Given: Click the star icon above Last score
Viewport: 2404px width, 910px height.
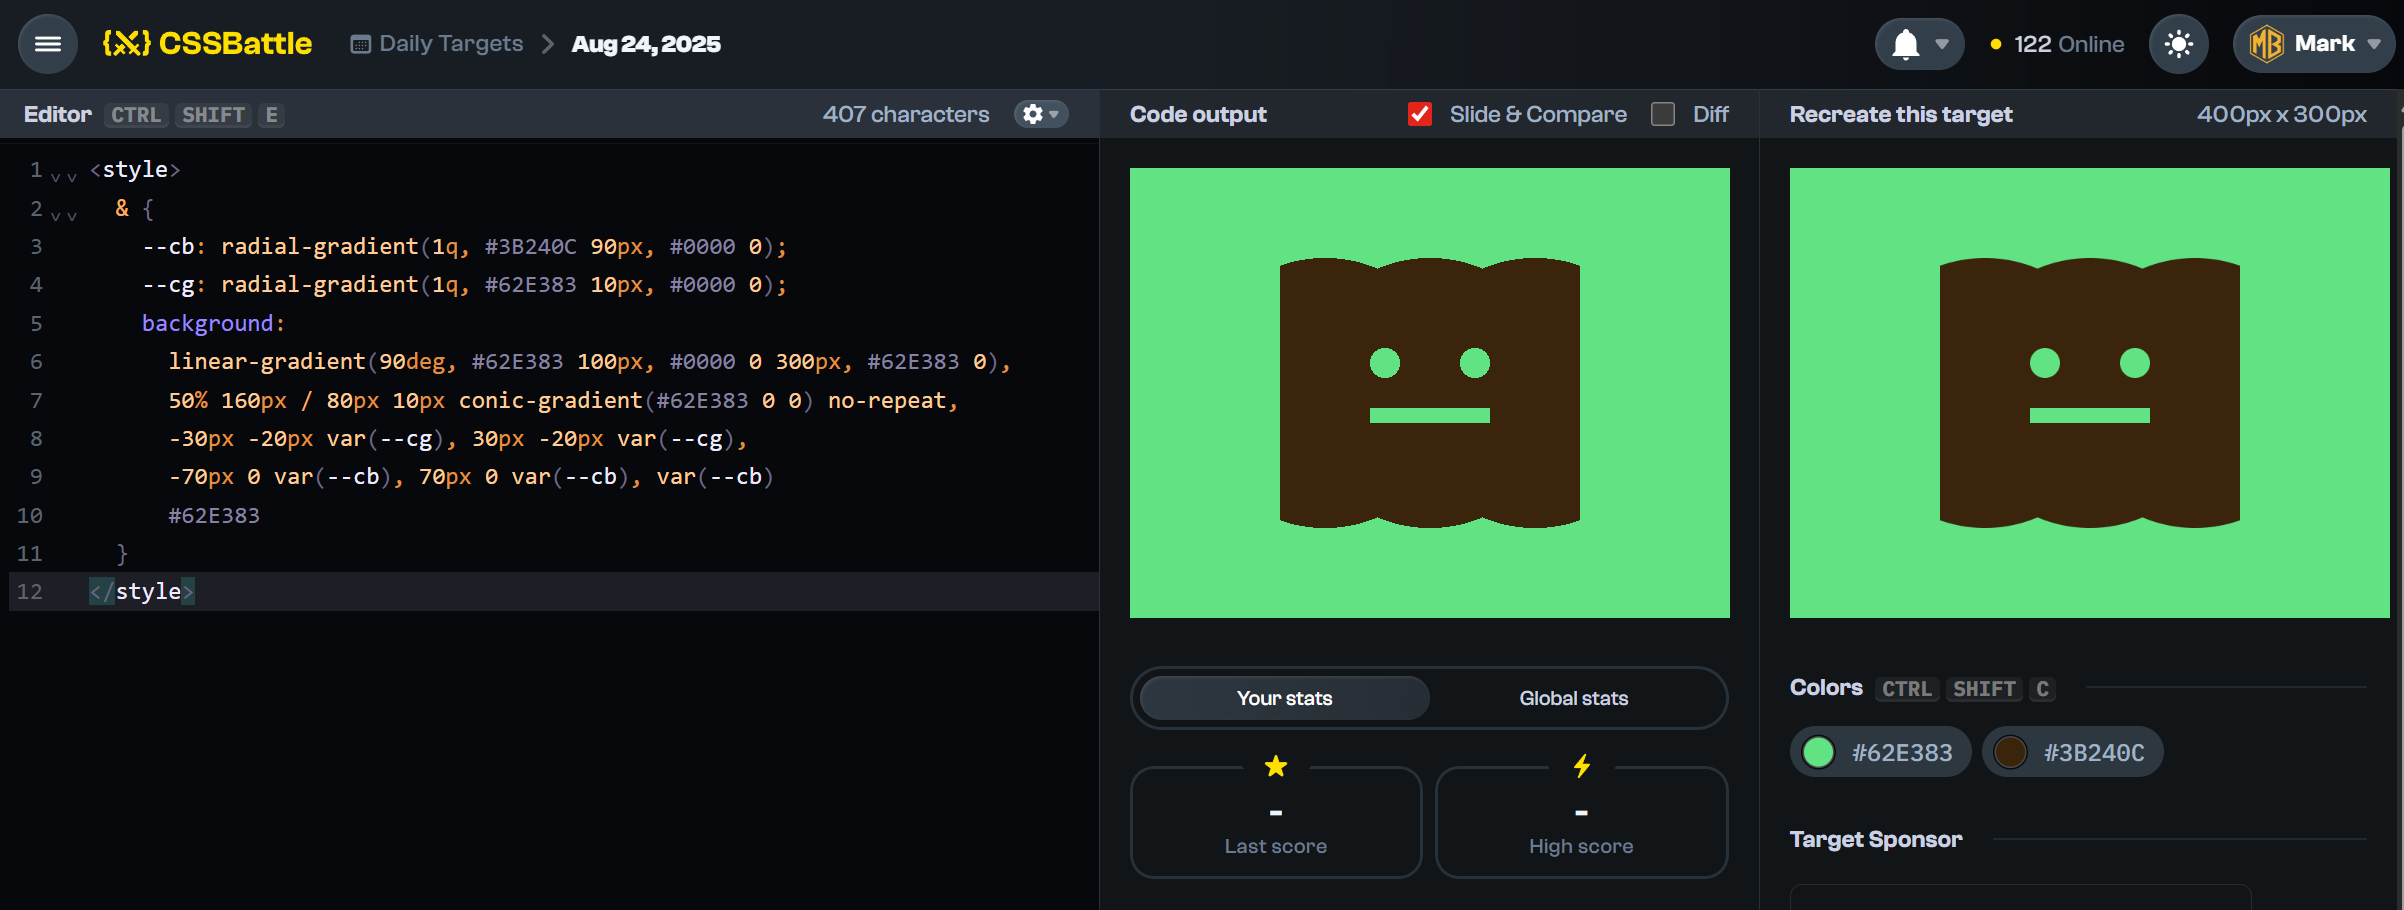Looking at the screenshot, I should pos(1276,767).
